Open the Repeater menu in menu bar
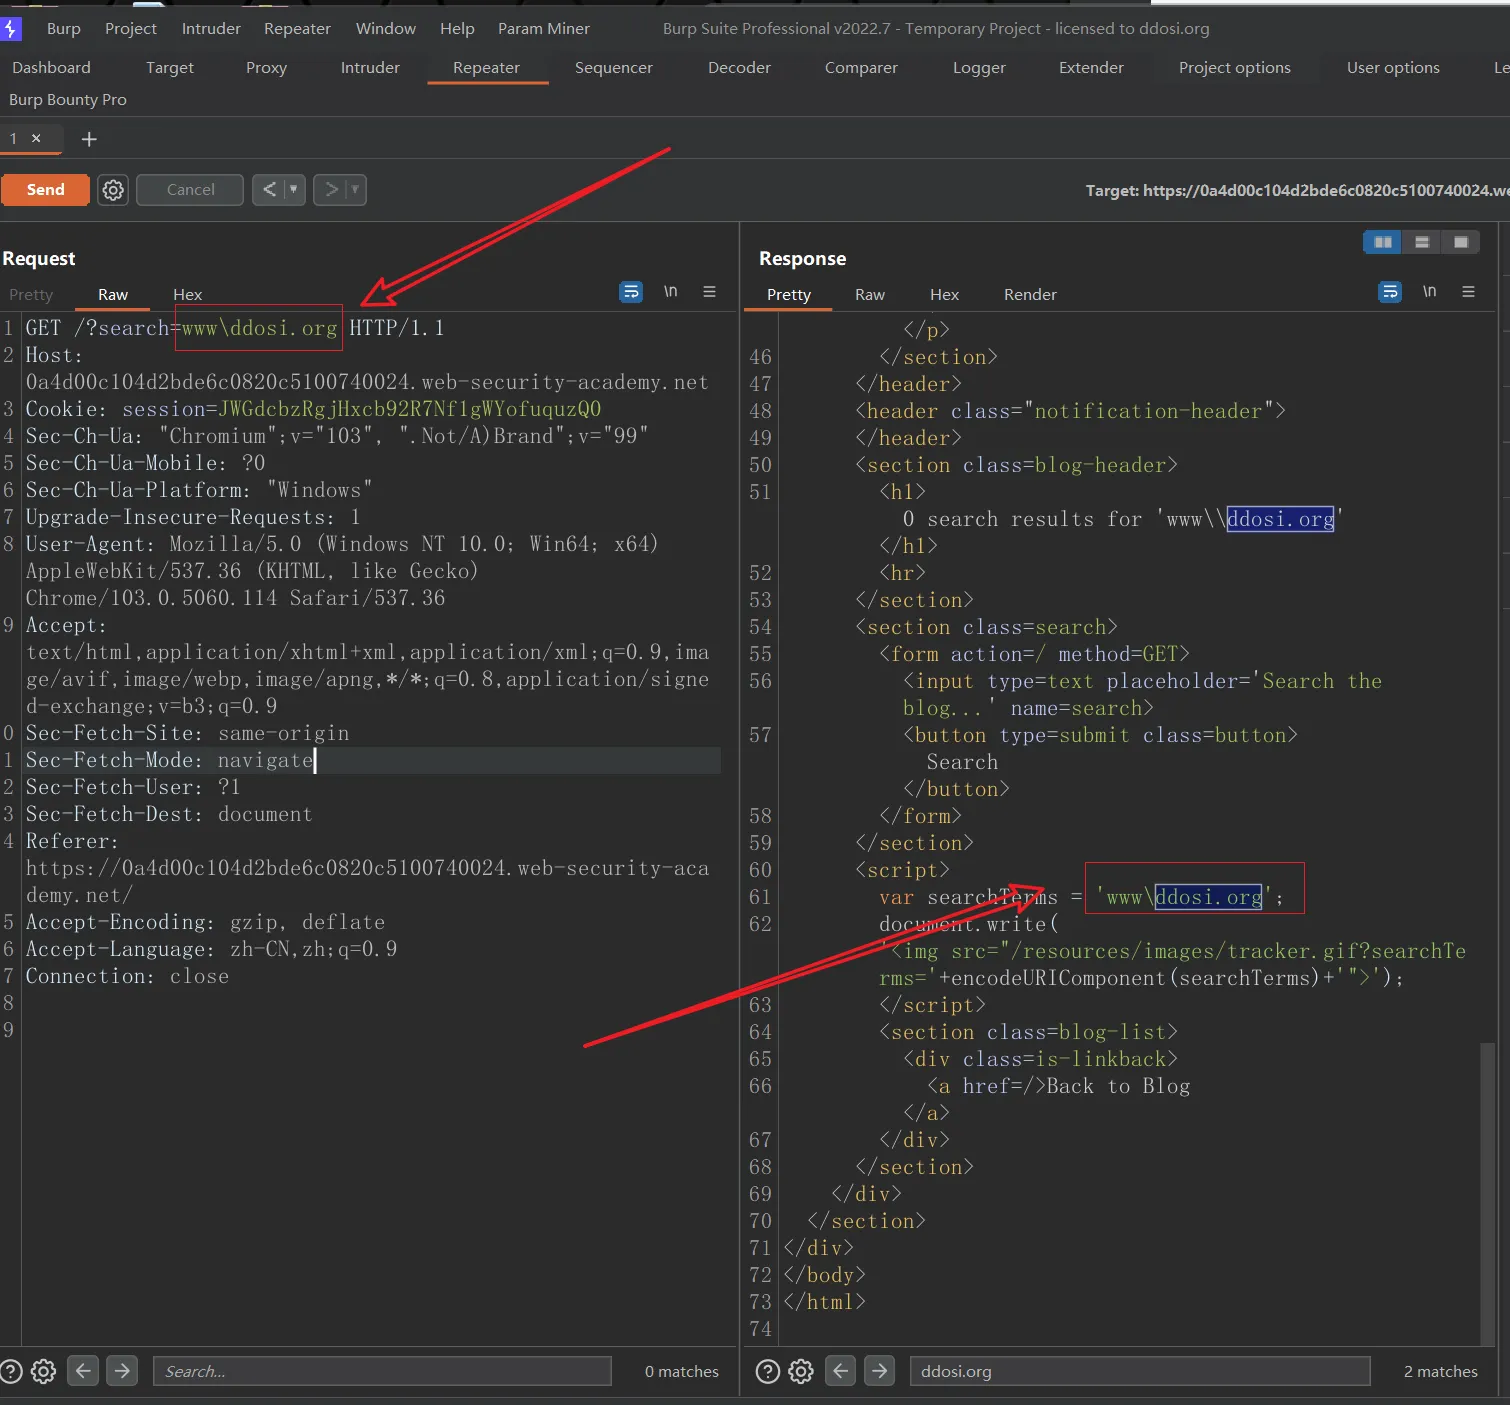 click(x=297, y=28)
